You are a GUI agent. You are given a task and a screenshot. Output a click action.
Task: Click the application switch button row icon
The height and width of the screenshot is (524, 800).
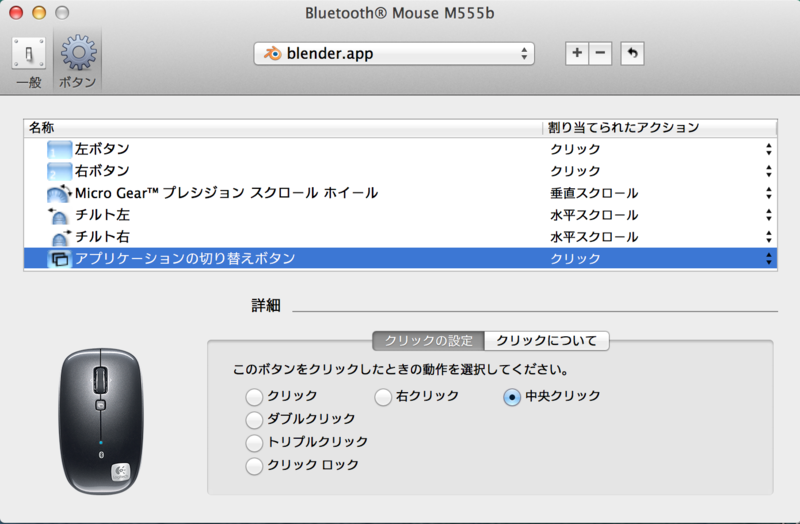pyautogui.click(x=59, y=259)
